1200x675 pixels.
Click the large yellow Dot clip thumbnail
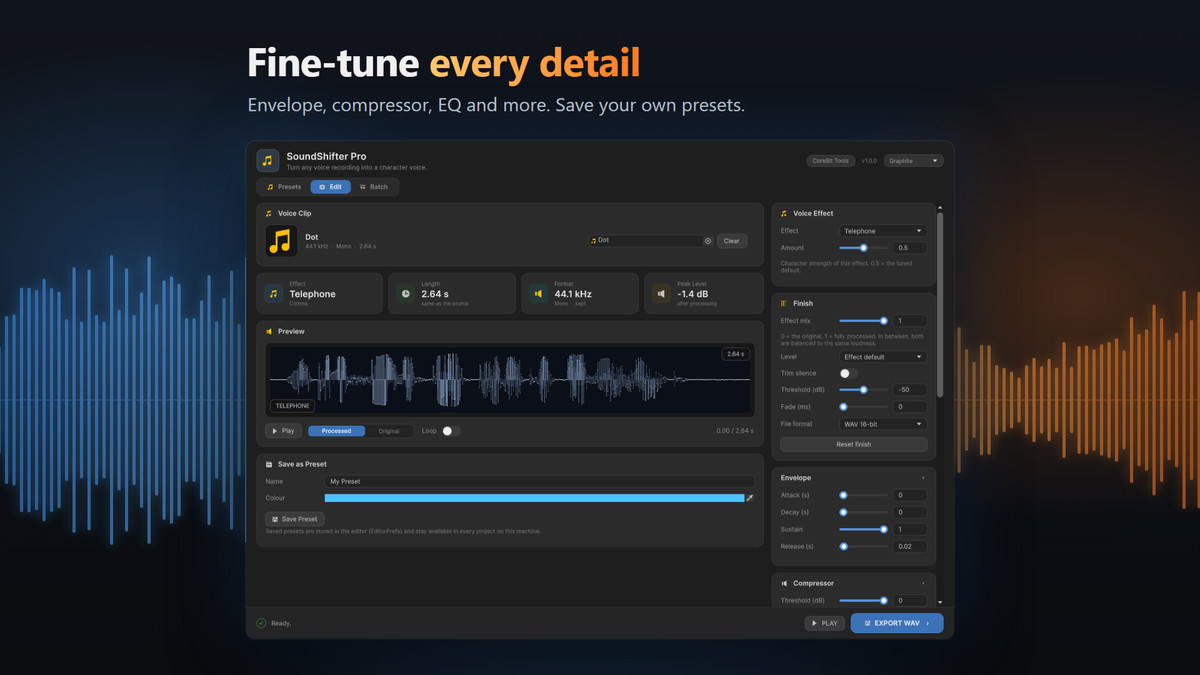point(281,240)
